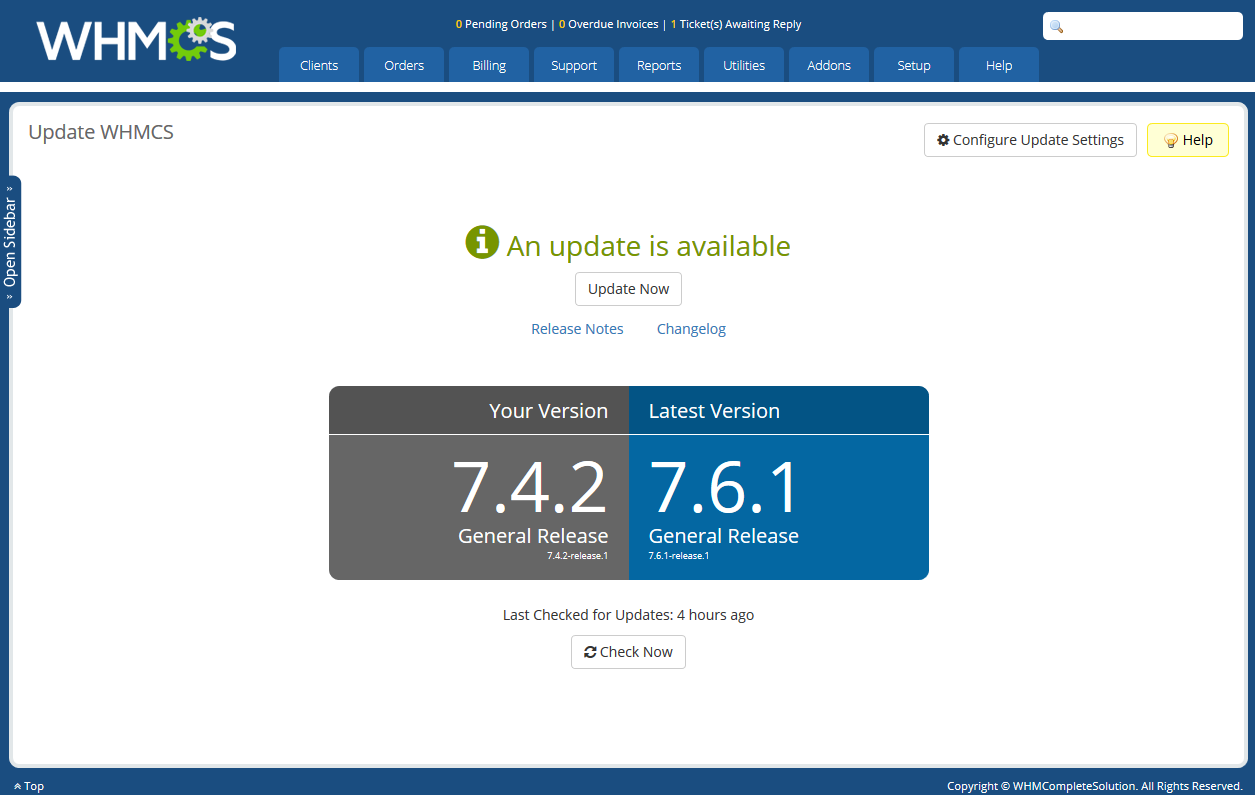The width and height of the screenshot is (1255, 795).
Task: Click the Latest Version header
Action: tap(714, 411)
